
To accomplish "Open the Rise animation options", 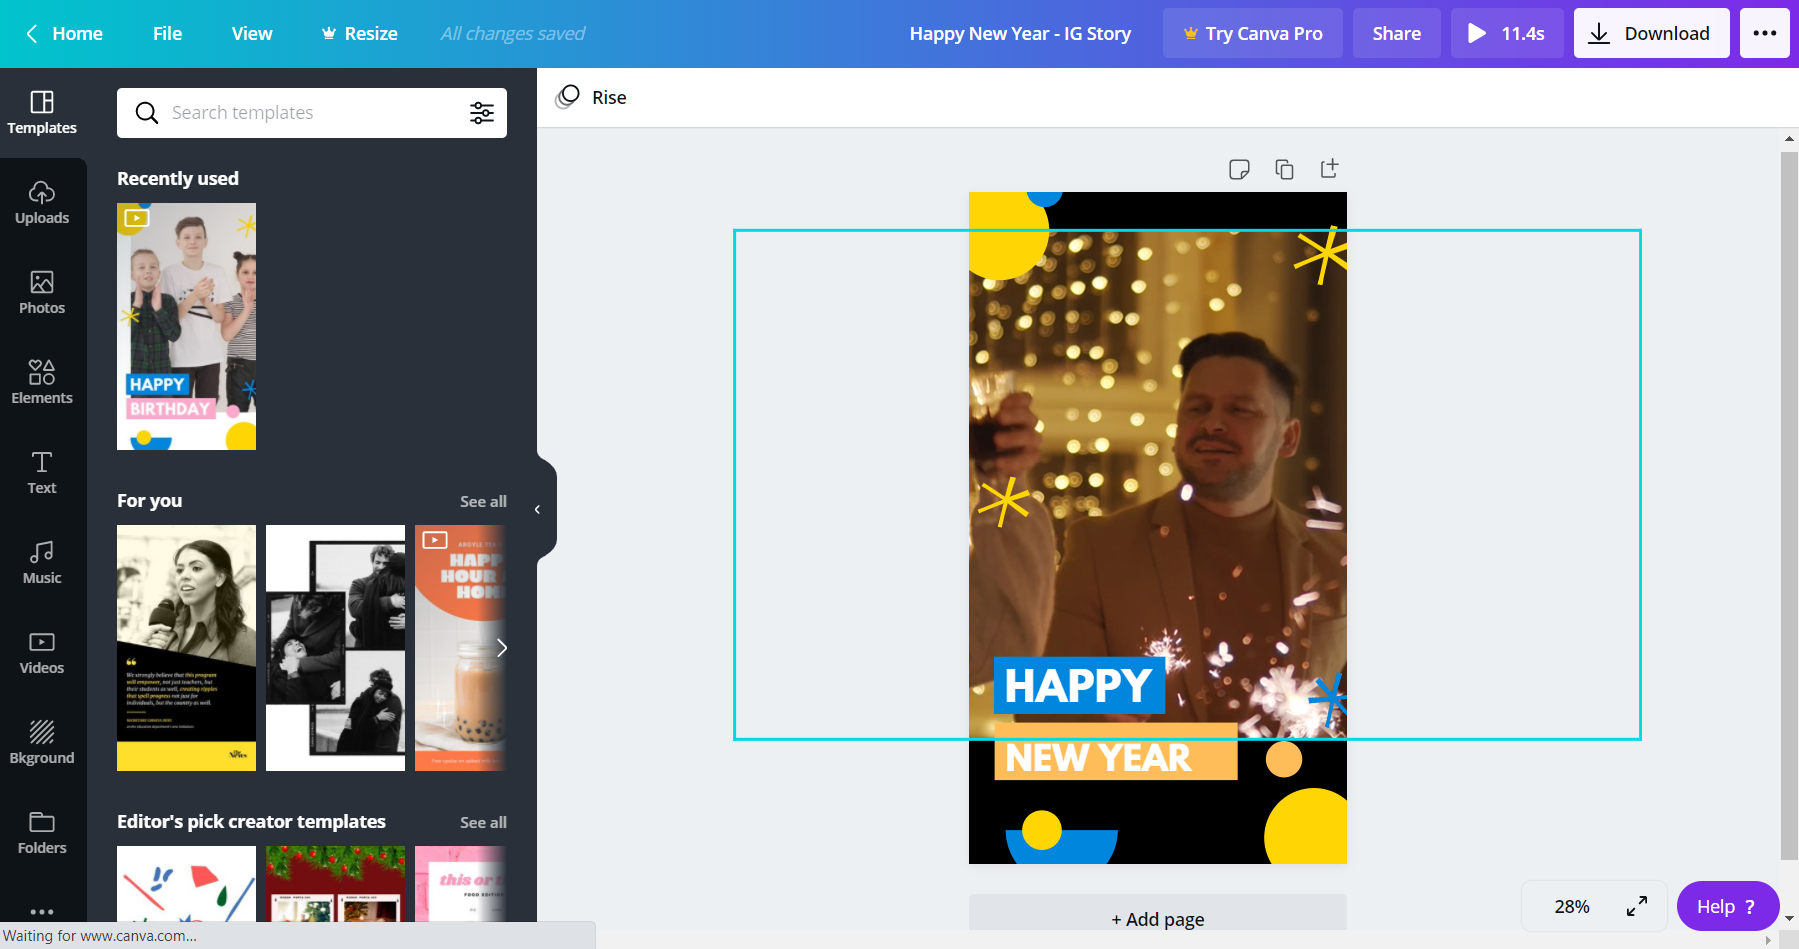I will pyautogui.click(x=592, y=97).
